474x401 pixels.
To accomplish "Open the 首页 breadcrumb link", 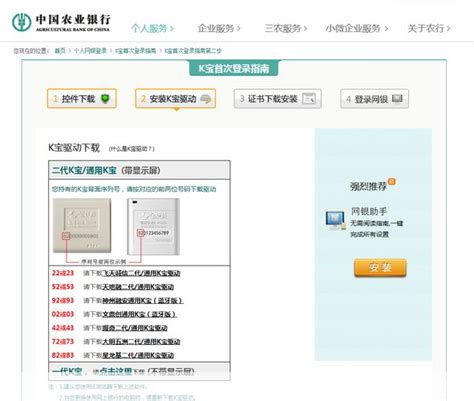I will (60, 51).
